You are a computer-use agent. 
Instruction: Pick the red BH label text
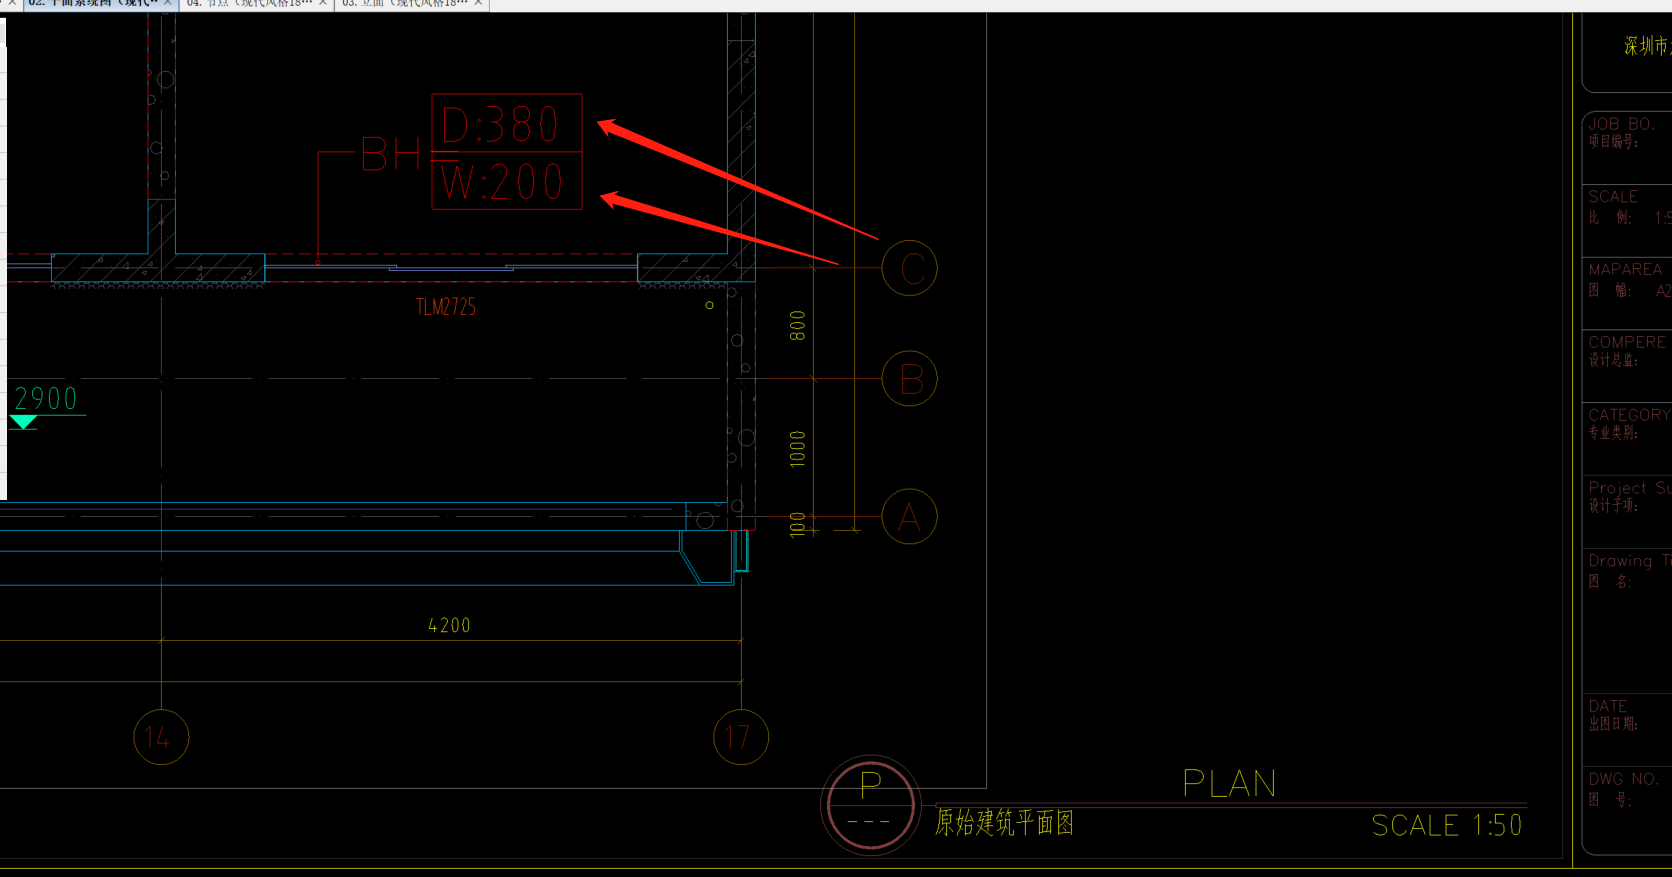[390, 155]
